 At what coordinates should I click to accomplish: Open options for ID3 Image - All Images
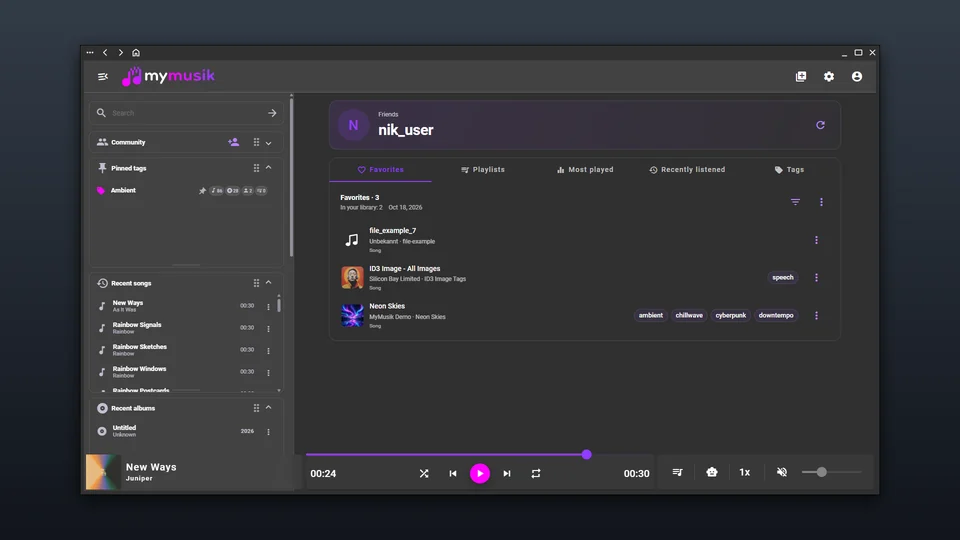(816, 277)
